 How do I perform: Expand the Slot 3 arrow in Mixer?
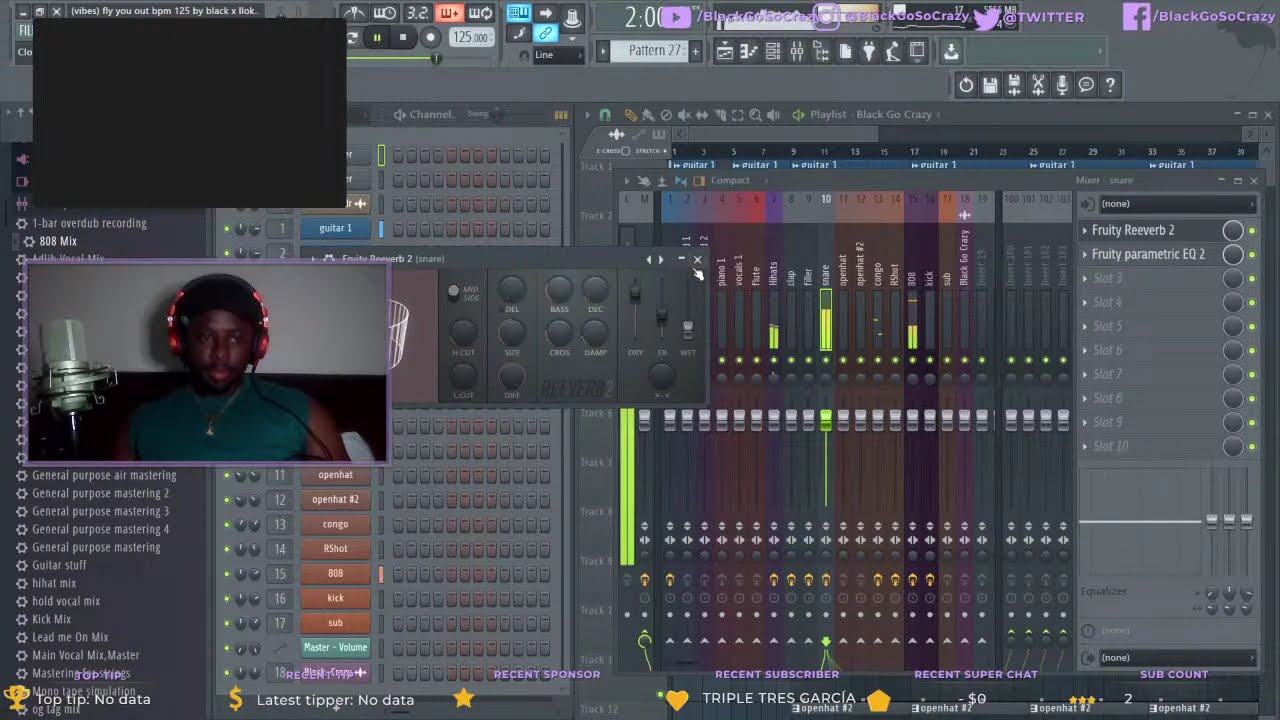pyautogui.click(x=1085, y=278)
